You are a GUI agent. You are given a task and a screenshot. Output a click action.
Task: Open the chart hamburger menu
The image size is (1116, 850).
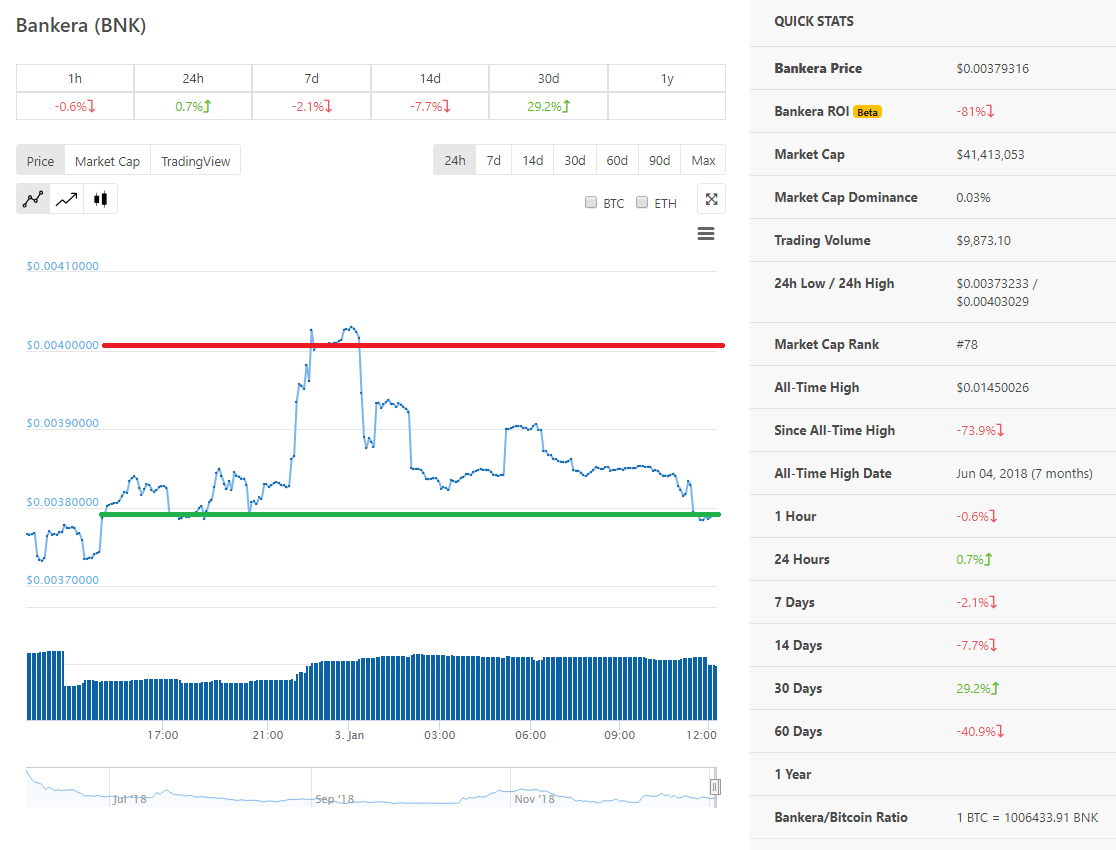pyautogui.click(x=705, y=234)
